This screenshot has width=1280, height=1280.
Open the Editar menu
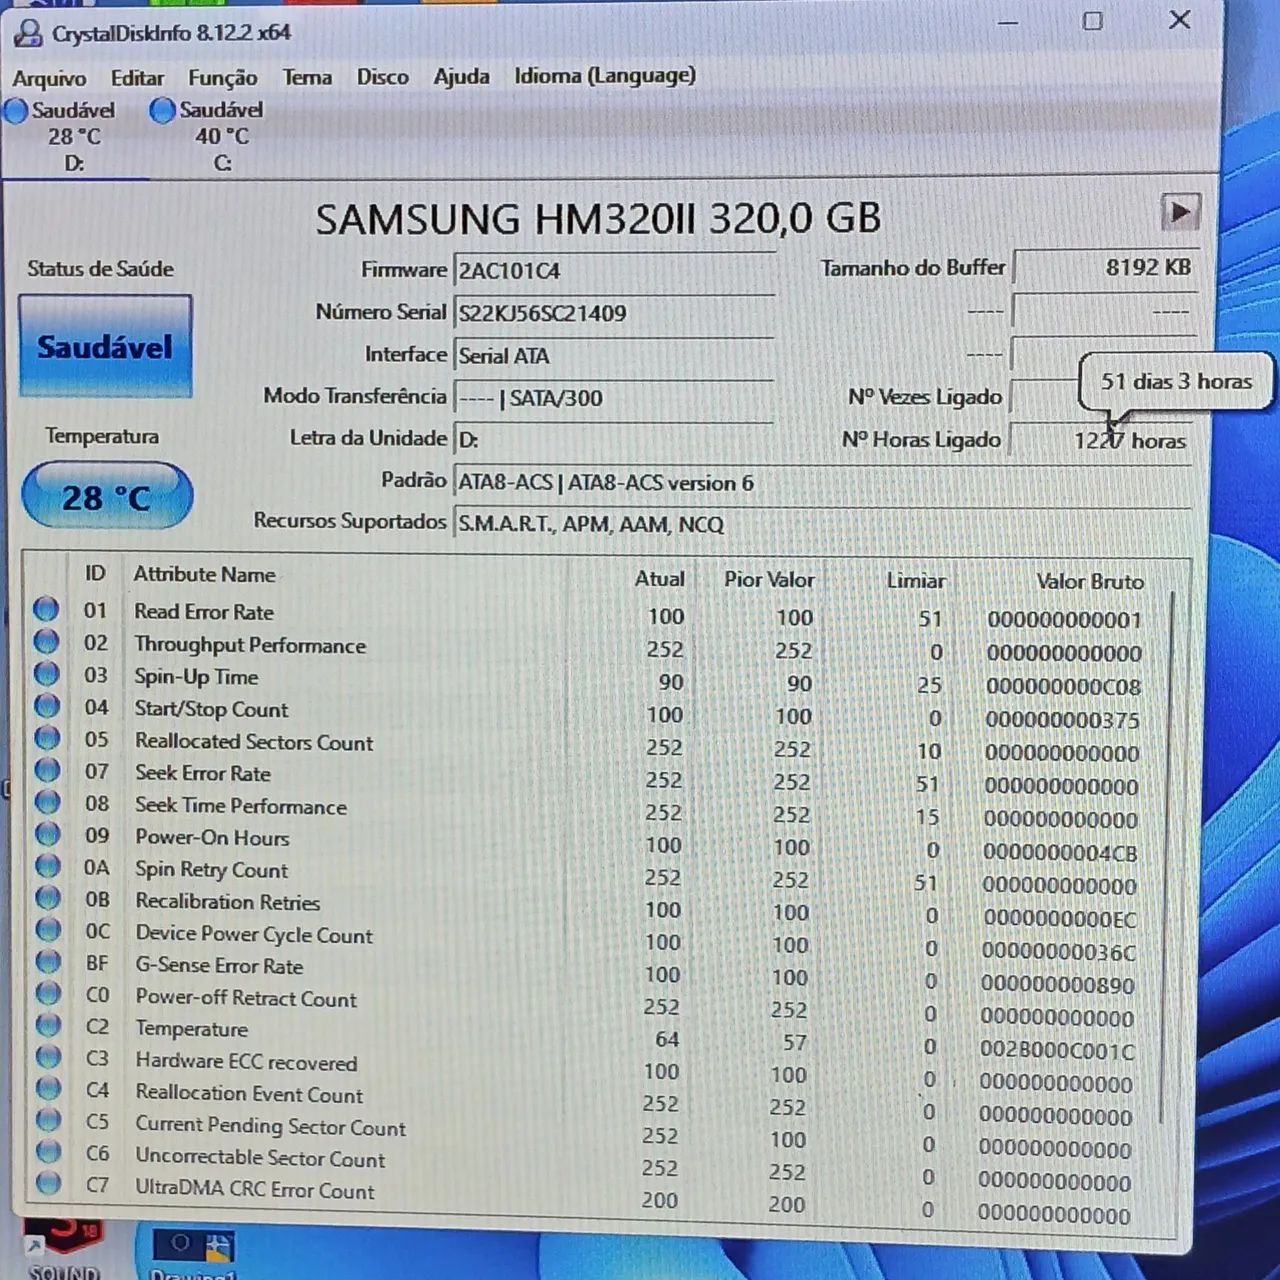[137, 78]
